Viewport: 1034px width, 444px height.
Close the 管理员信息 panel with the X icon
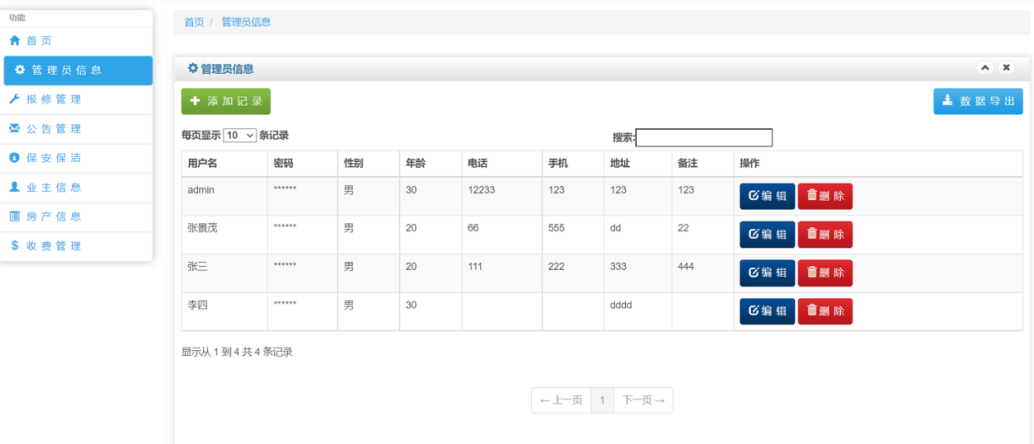tap(1006, 68)
